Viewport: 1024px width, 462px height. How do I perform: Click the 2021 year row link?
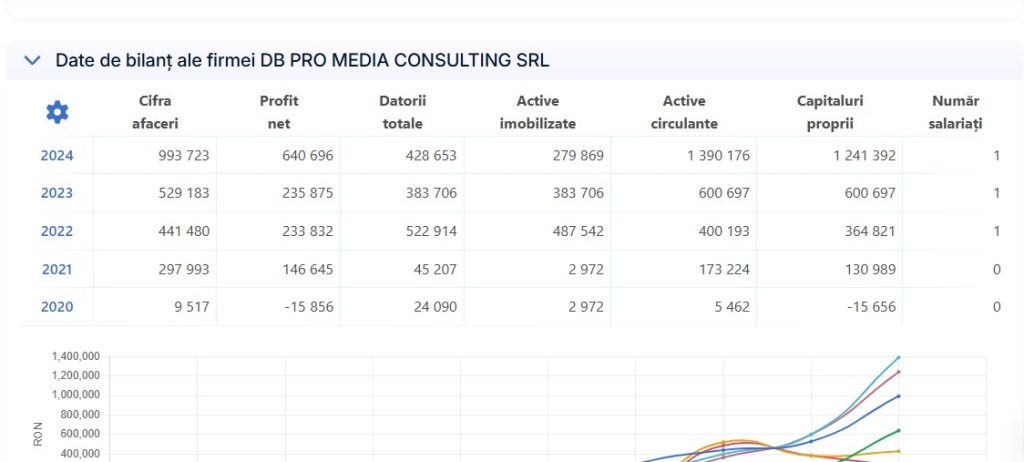57,269
